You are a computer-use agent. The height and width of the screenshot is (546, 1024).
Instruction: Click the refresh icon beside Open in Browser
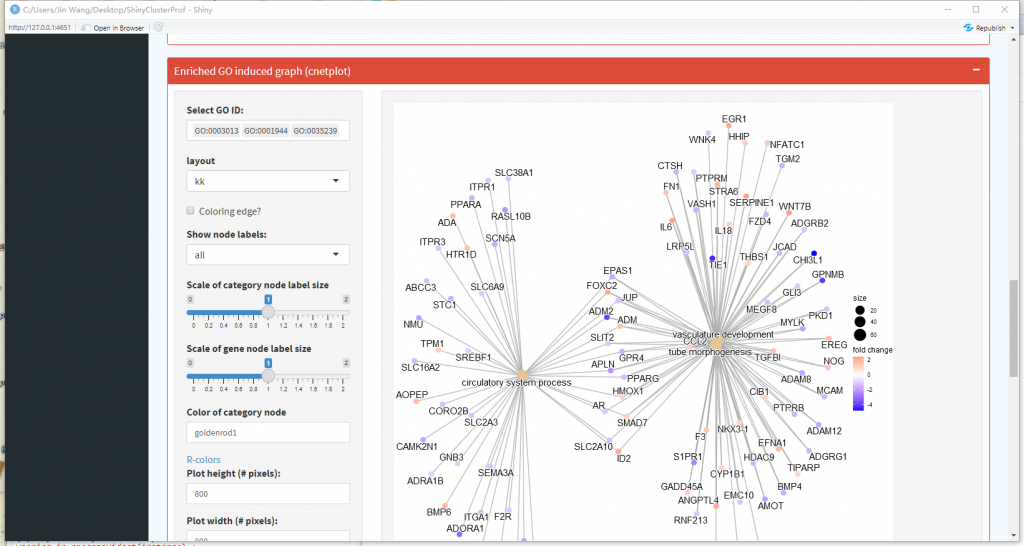point(158,27)
